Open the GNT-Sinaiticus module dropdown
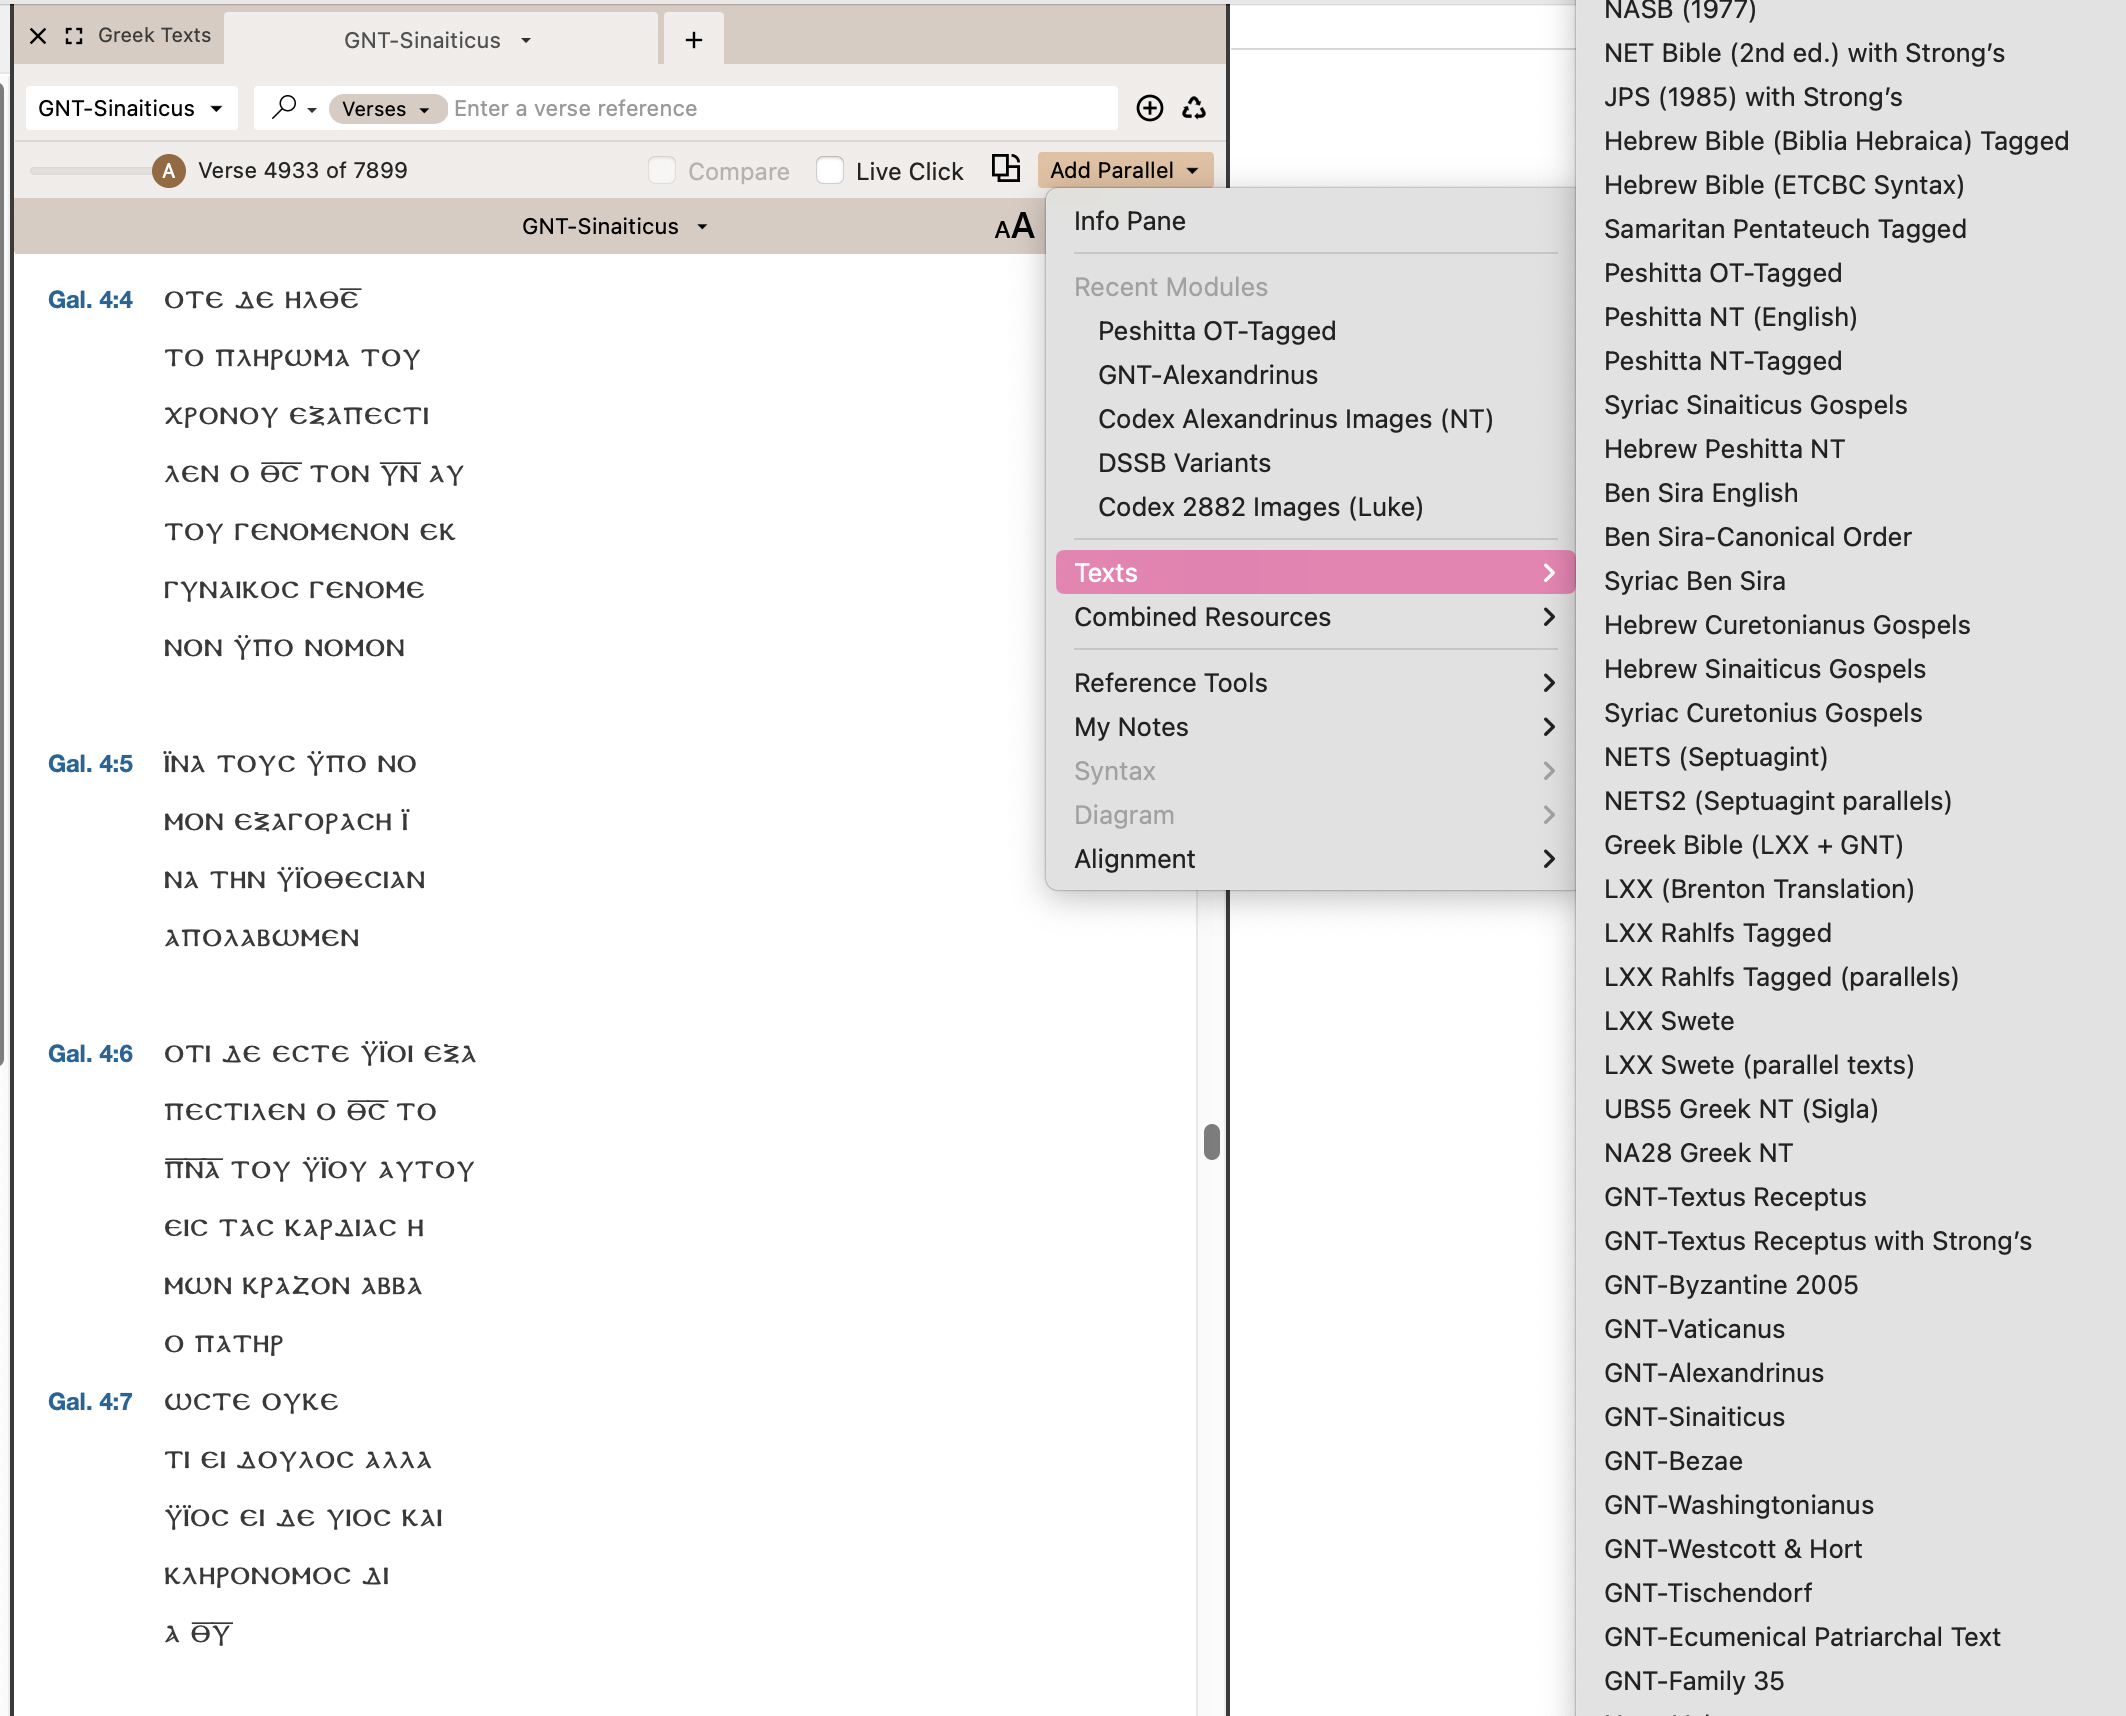This screenshot has height=1716, width=2126. 130,108
